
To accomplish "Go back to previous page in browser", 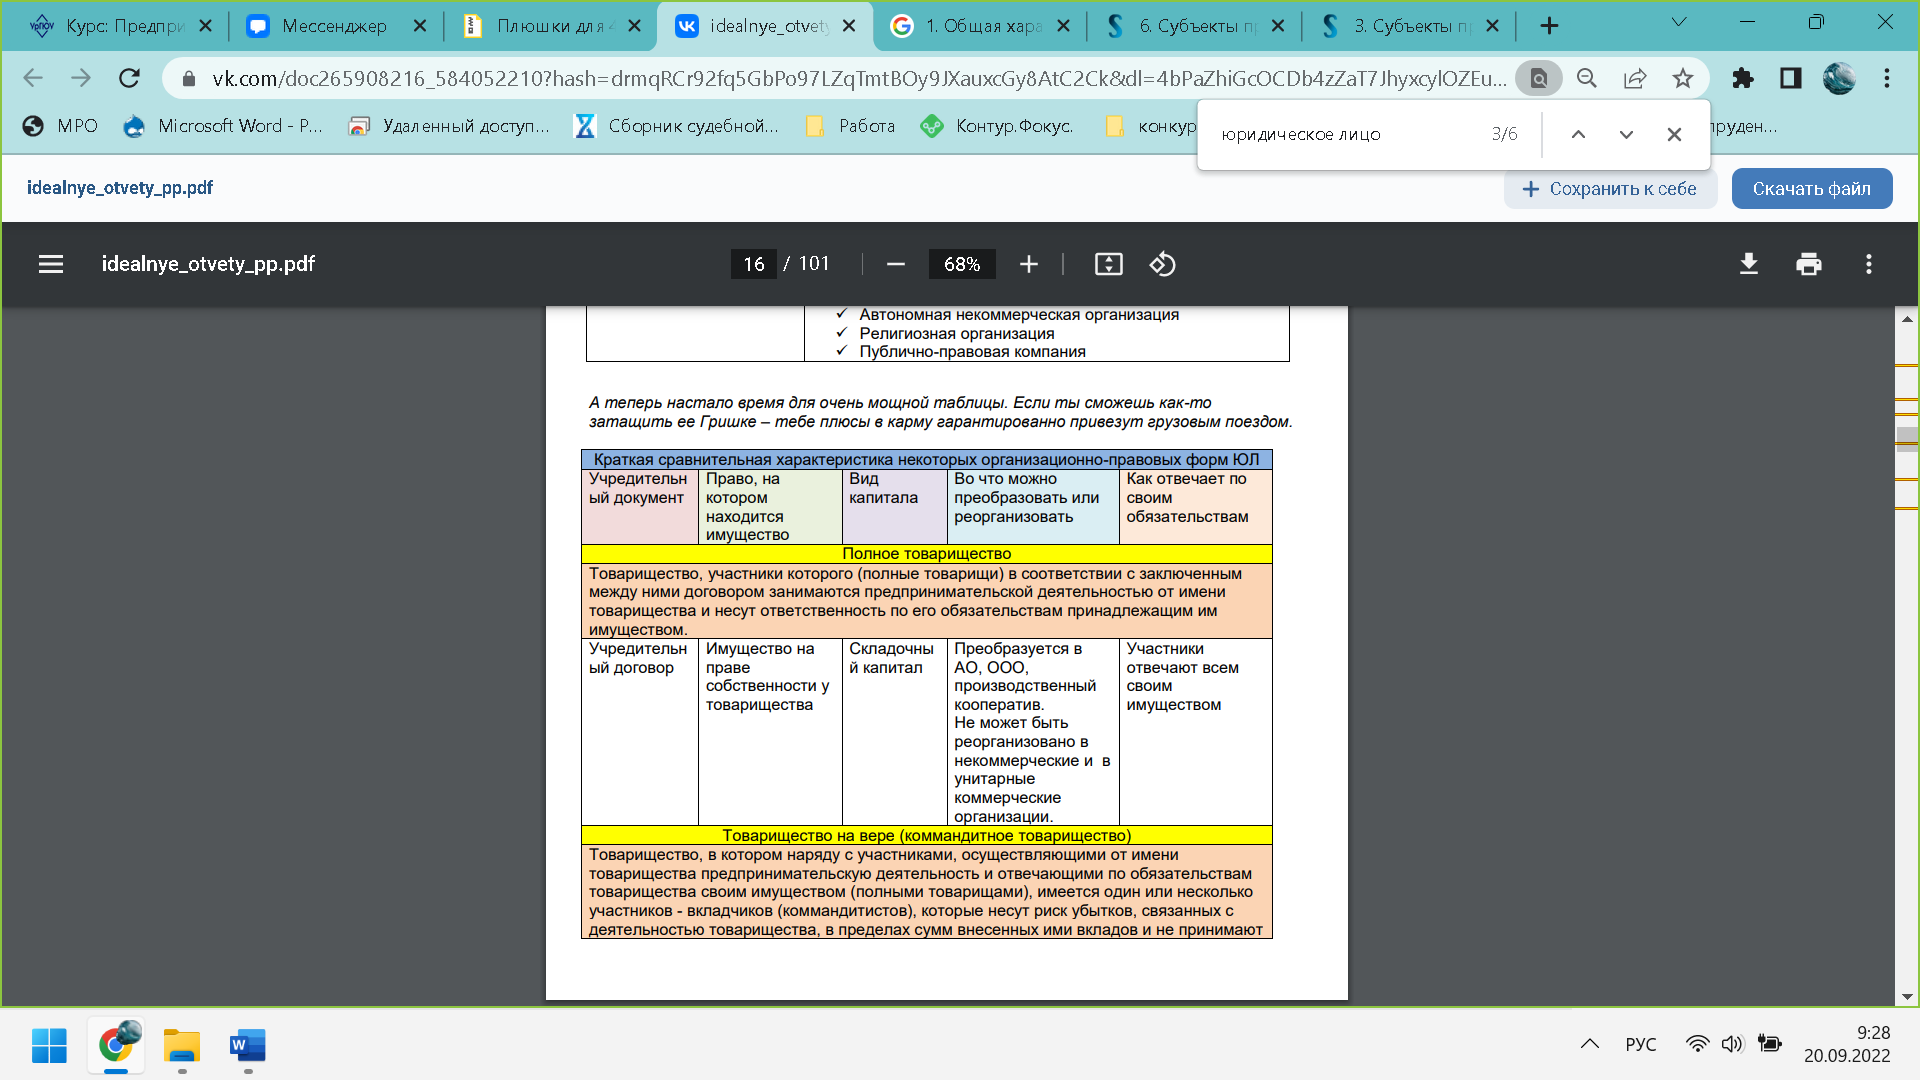I will click(33, 78).
